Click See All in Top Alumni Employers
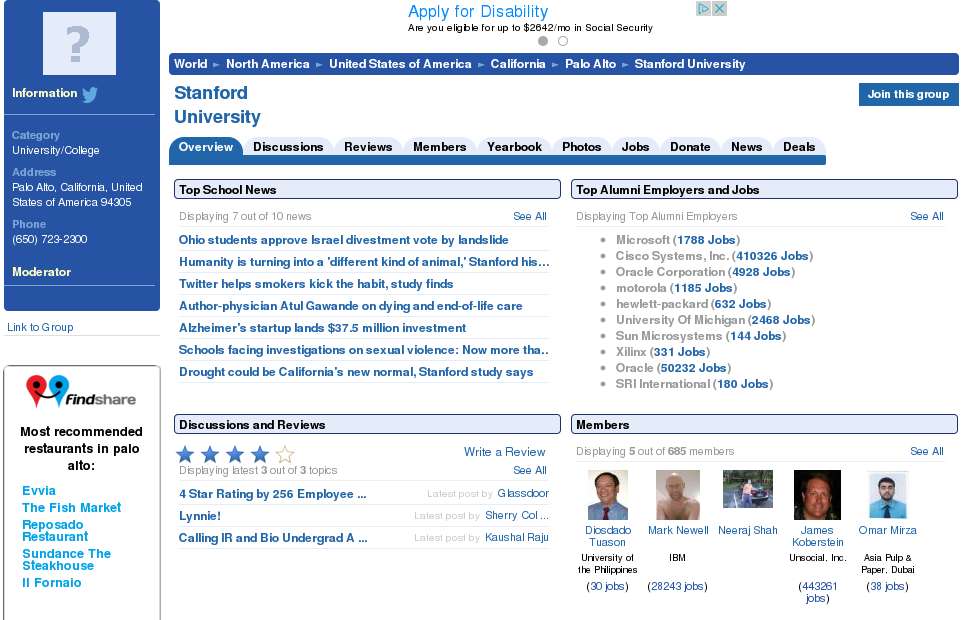The height and width of the screenshot is (620, 980). click(926, 216)
